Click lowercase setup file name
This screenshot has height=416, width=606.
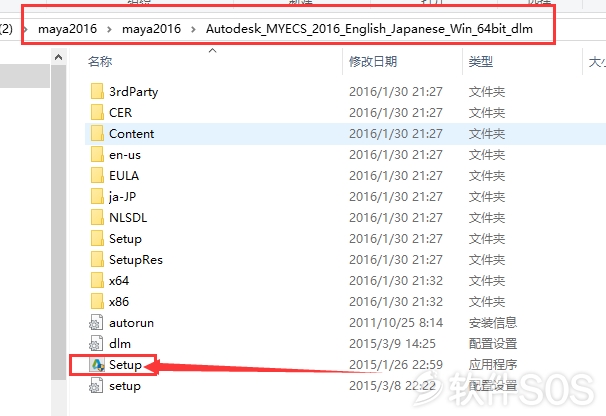(125, 386)
